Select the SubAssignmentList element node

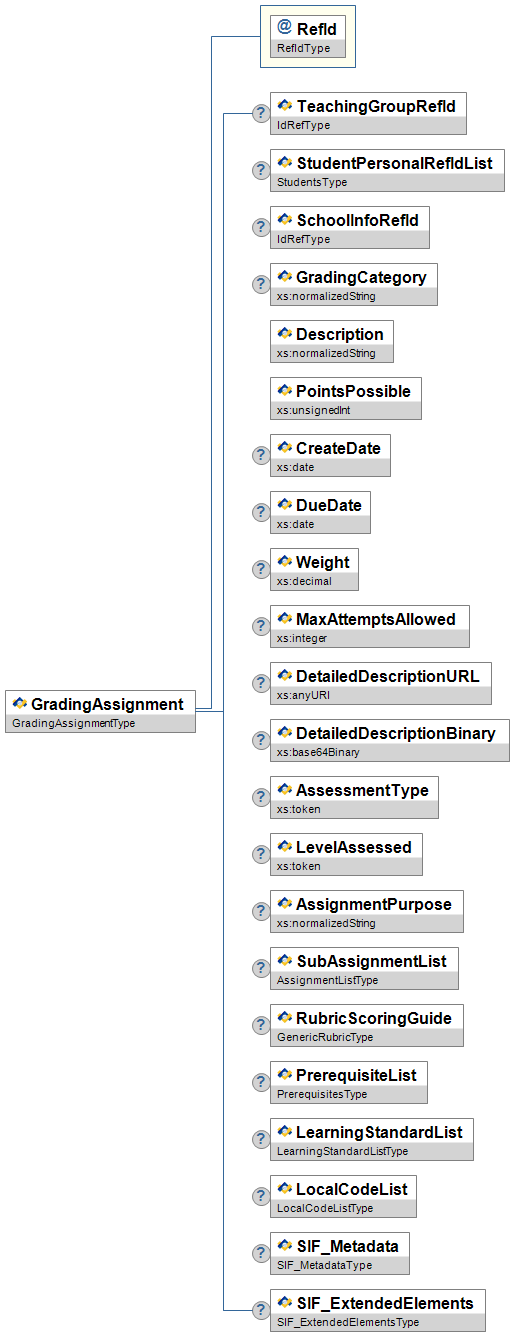364,968
